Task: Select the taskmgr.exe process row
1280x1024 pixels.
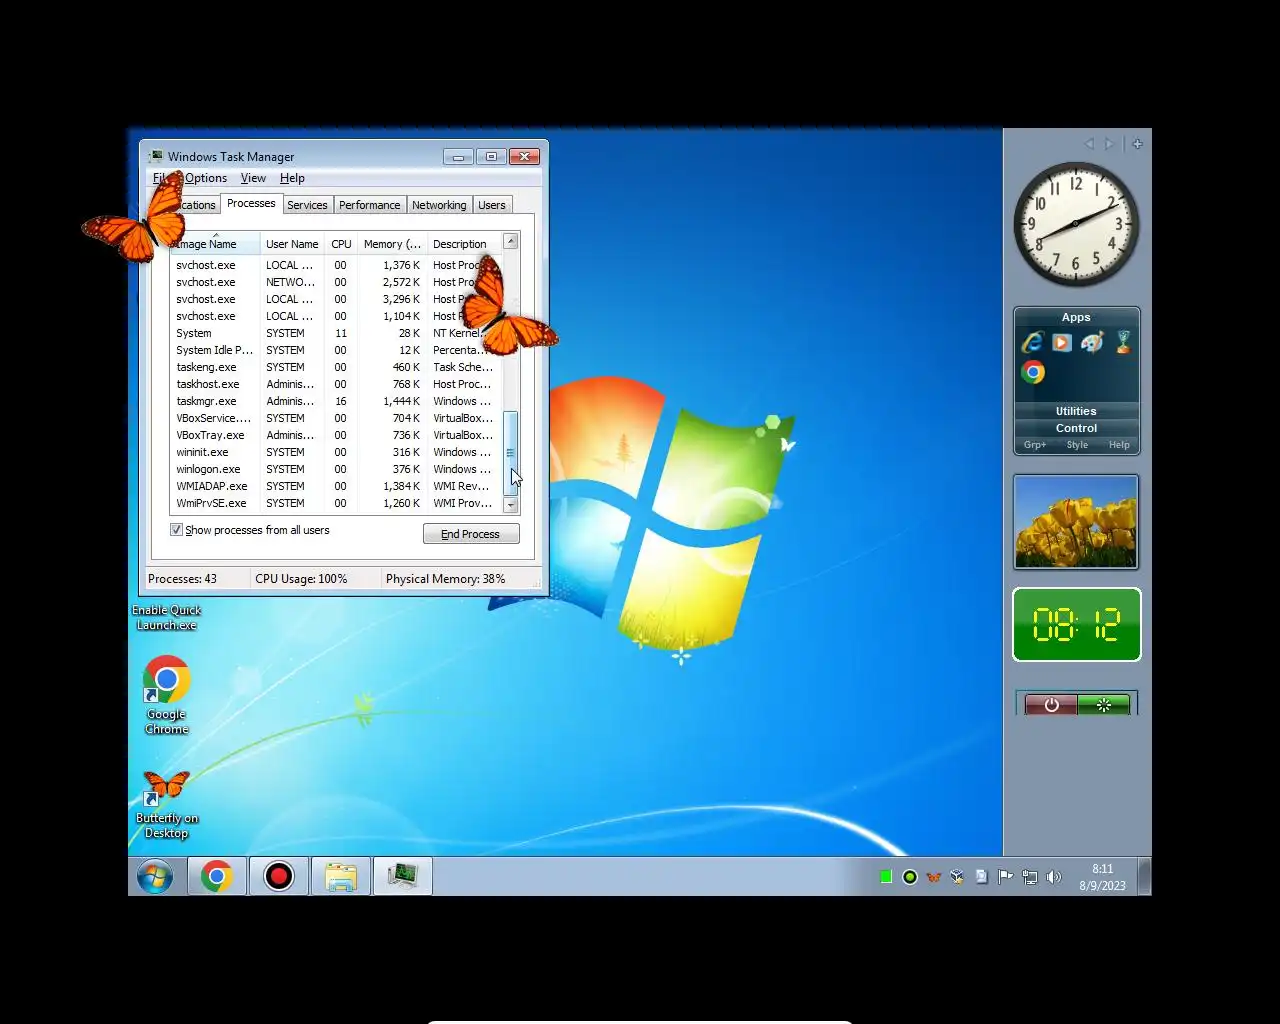Action: tap(335, 401)
